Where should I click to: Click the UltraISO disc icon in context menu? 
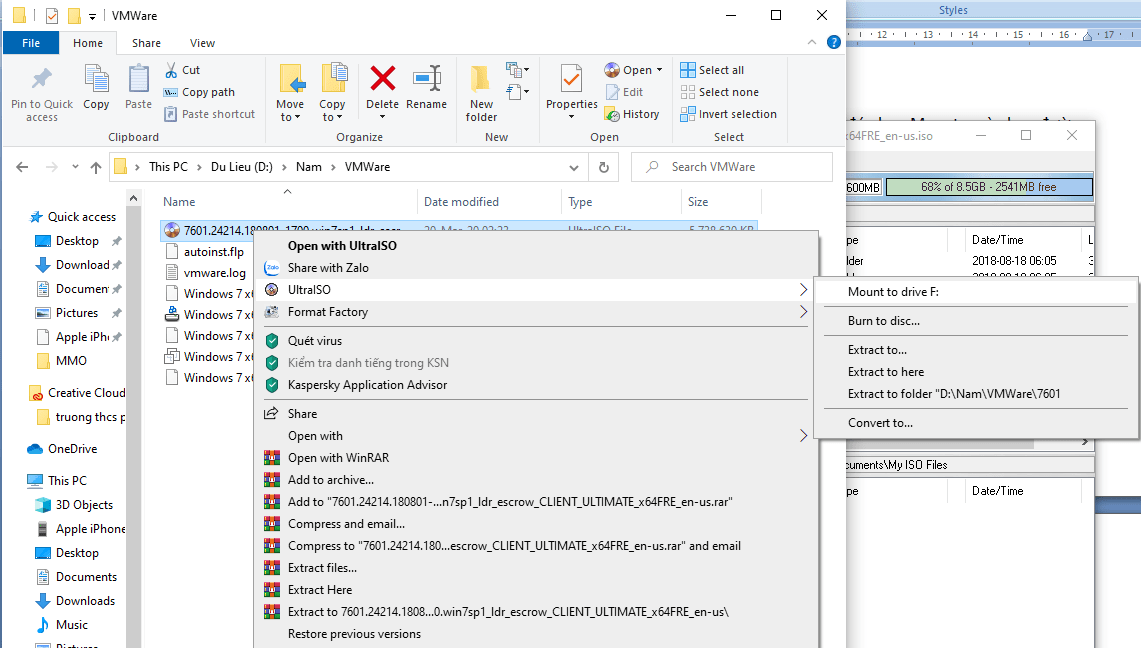[x=271, y=289]
